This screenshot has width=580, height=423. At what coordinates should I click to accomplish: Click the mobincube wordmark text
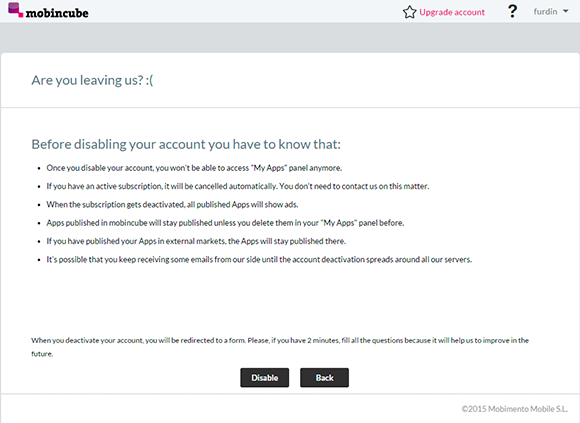click(x=57, y=13)
